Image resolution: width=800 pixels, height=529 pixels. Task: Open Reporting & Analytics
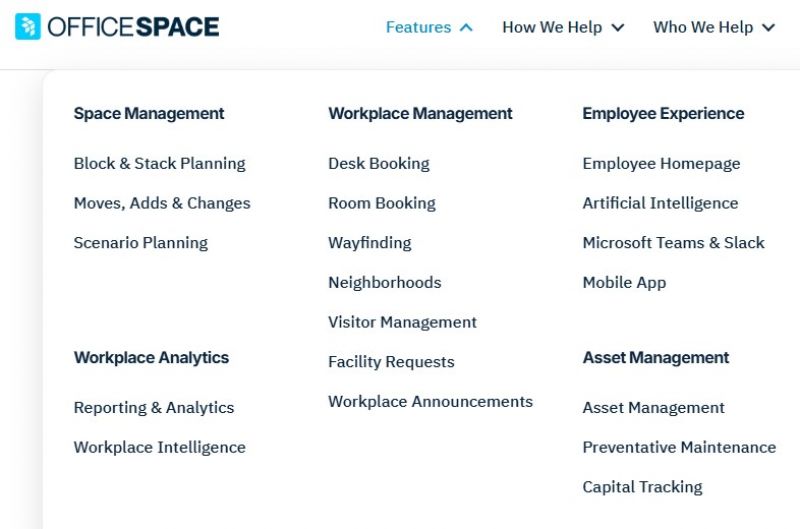tap(154, 408)
